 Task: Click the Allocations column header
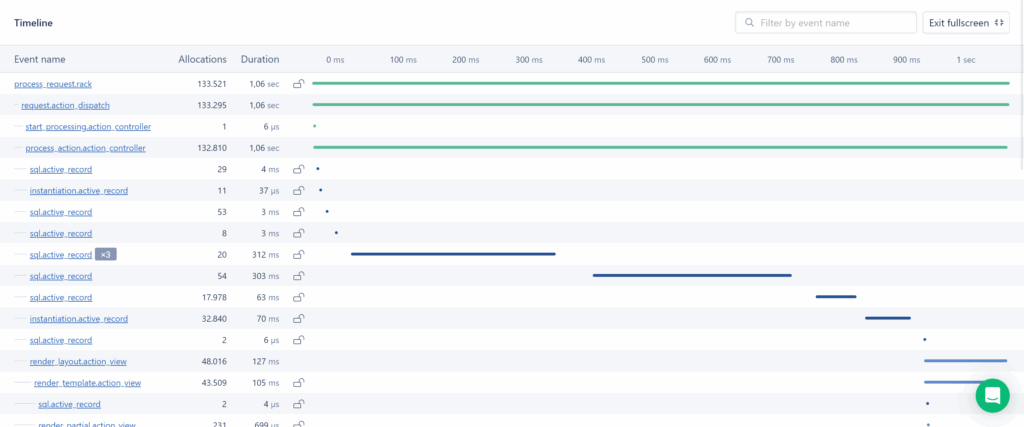pos(202,59)
